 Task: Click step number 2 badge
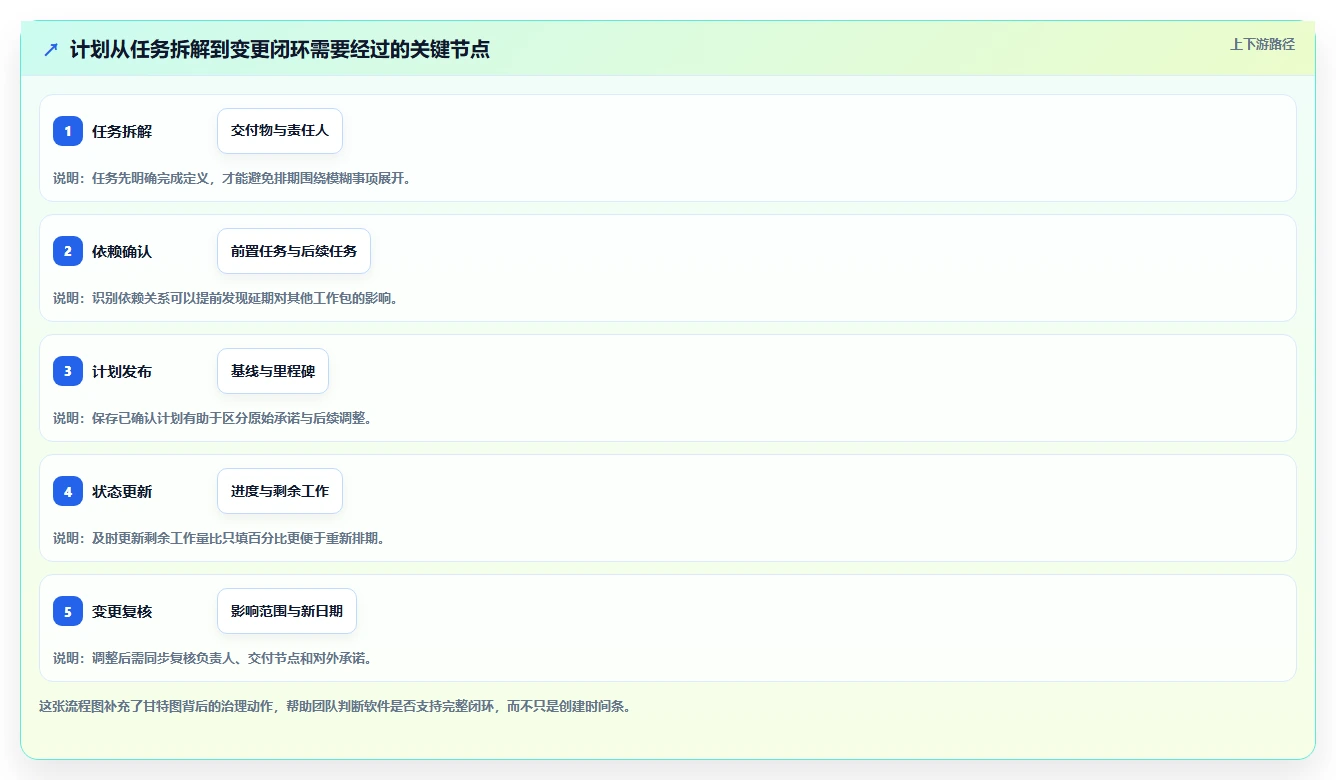point(68,251)
